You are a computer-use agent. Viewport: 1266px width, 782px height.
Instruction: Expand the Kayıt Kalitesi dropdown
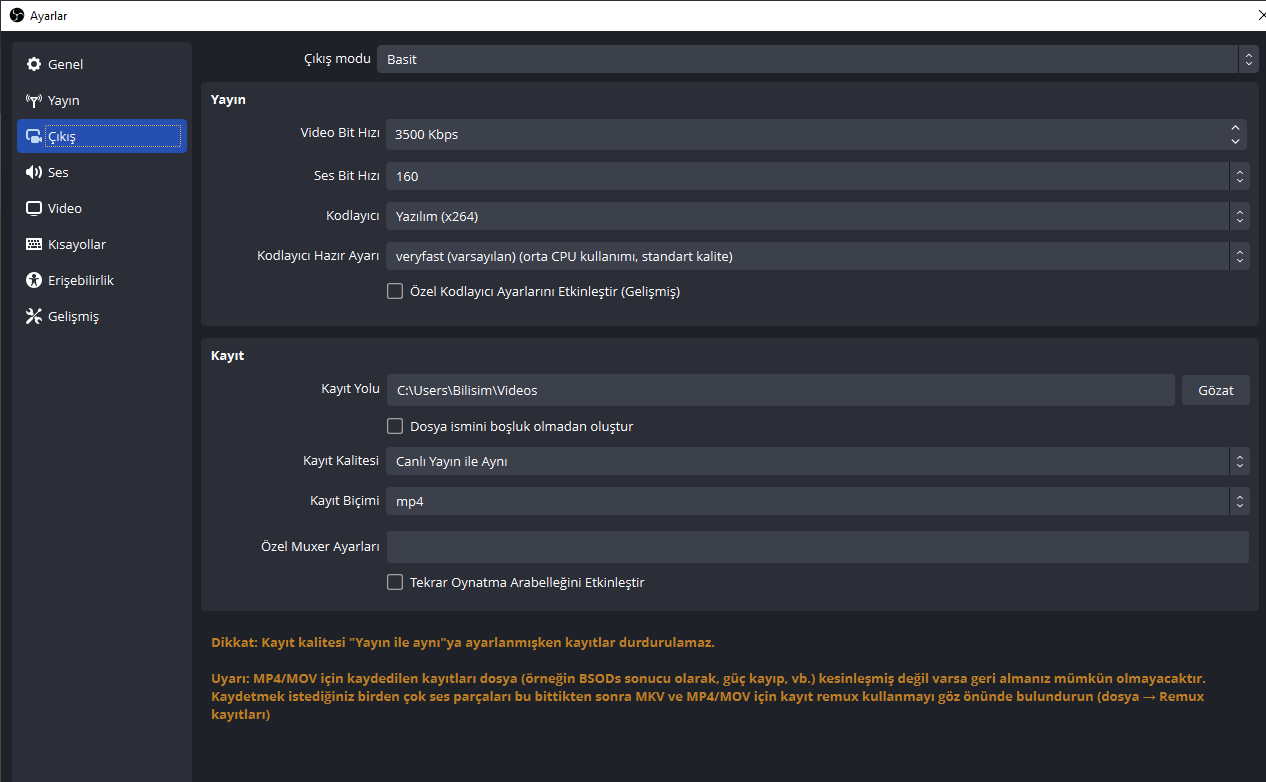[818, 461]
